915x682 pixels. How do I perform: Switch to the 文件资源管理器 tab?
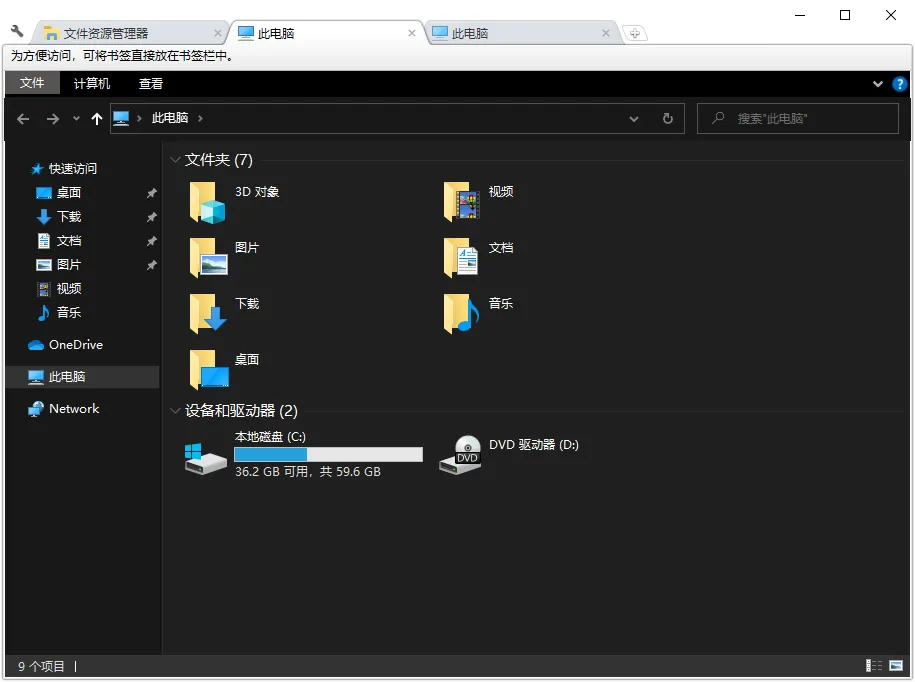[x=128, y=33]
